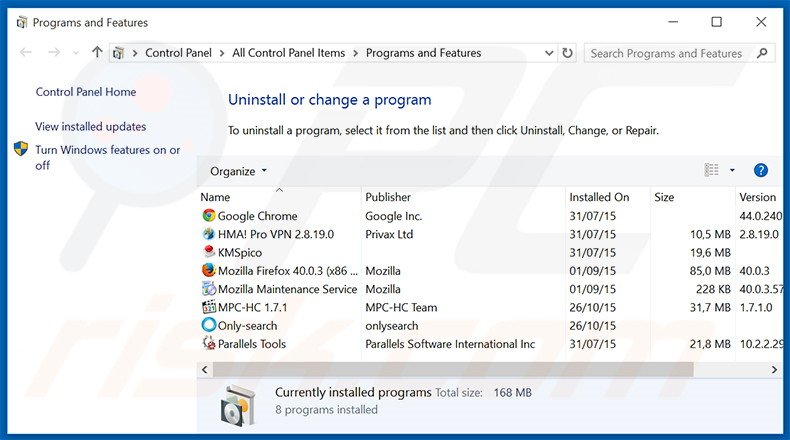The width and height of the screenshot is (790, 440).
Task: Click the Only-search program icon
Action: 209,325
